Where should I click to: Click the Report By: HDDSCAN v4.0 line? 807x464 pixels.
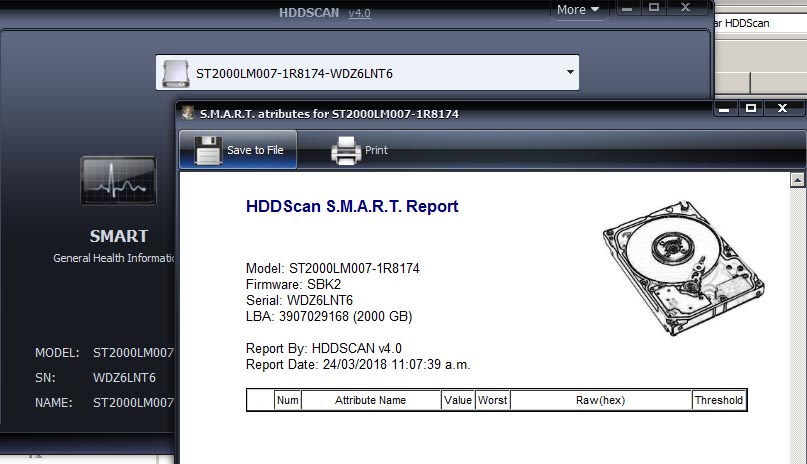point(324,348)
